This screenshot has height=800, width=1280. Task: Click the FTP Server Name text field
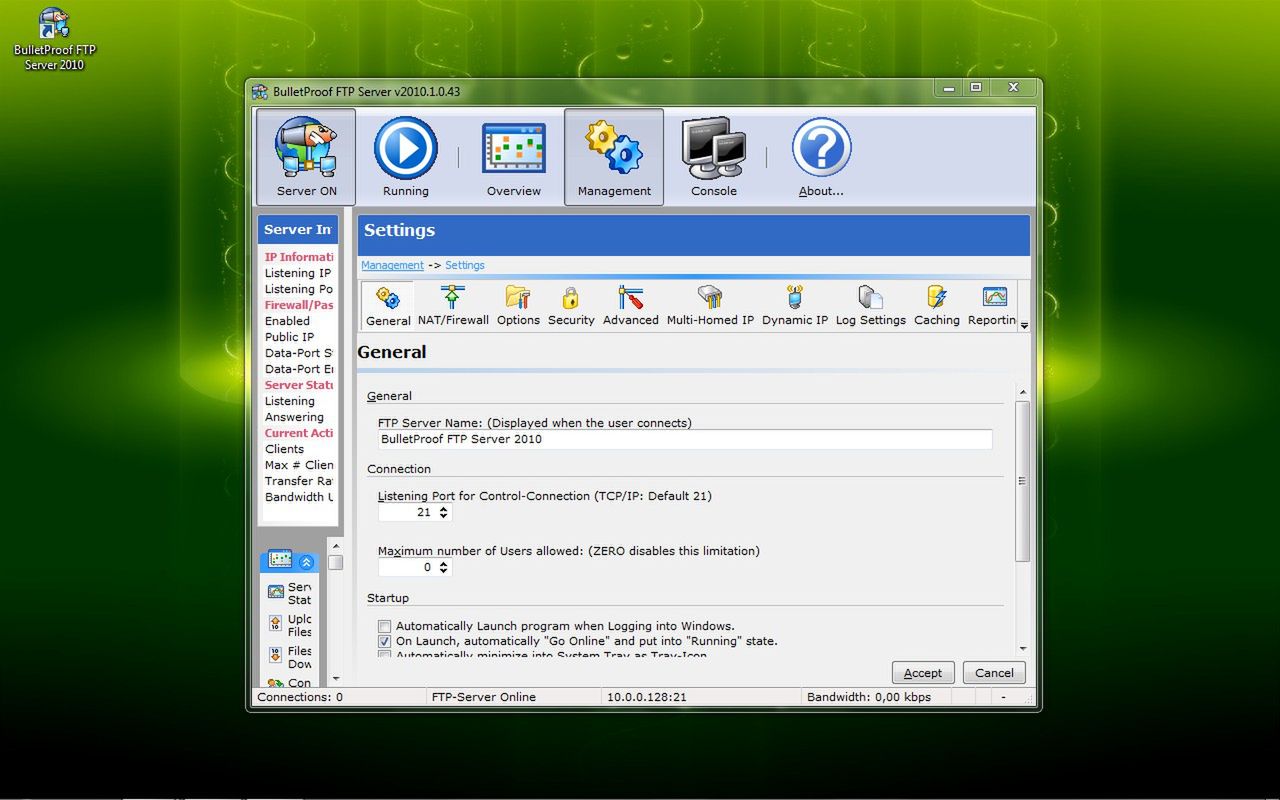tap(685, 439)
